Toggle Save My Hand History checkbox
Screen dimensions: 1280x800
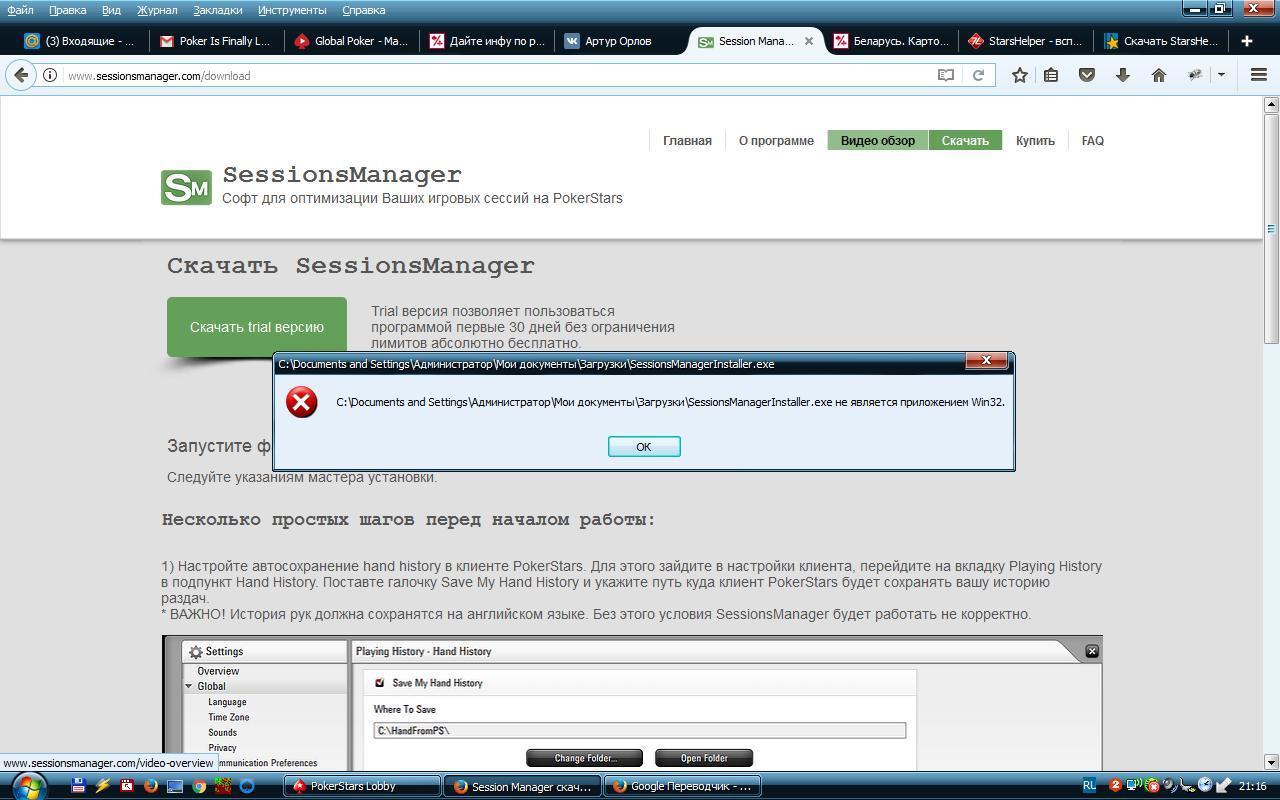pos(380,683)
